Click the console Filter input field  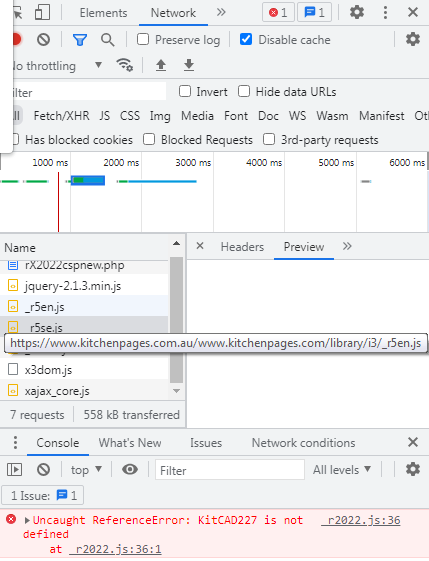click(x=230, y=470)
